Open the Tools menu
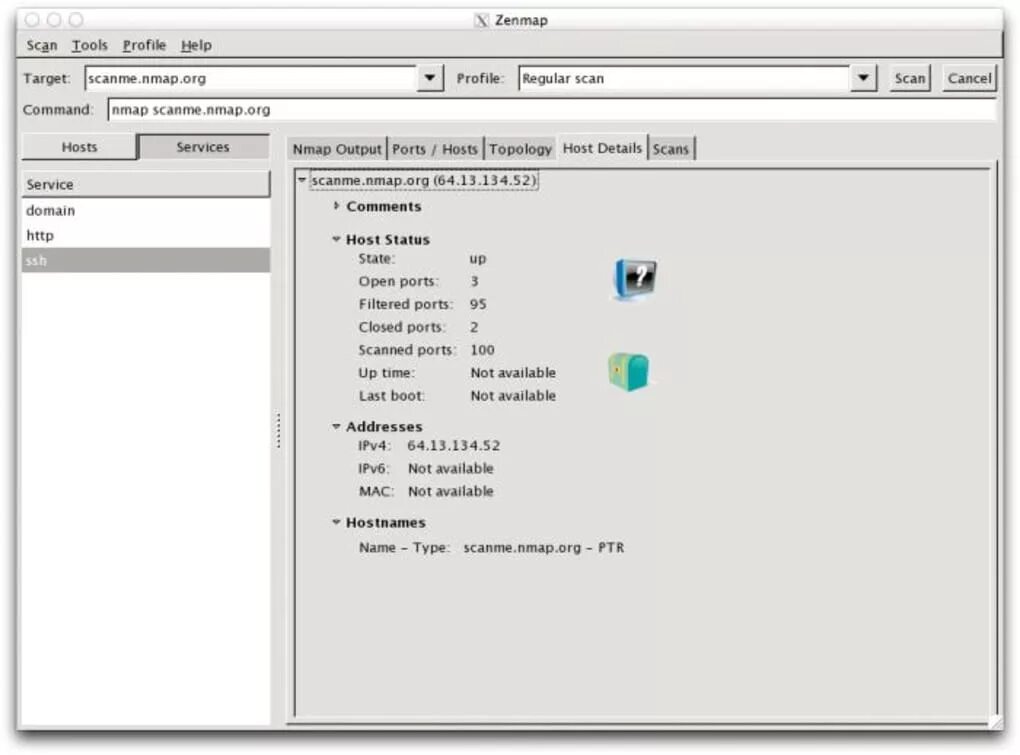1020x755 pixels. 89,46
